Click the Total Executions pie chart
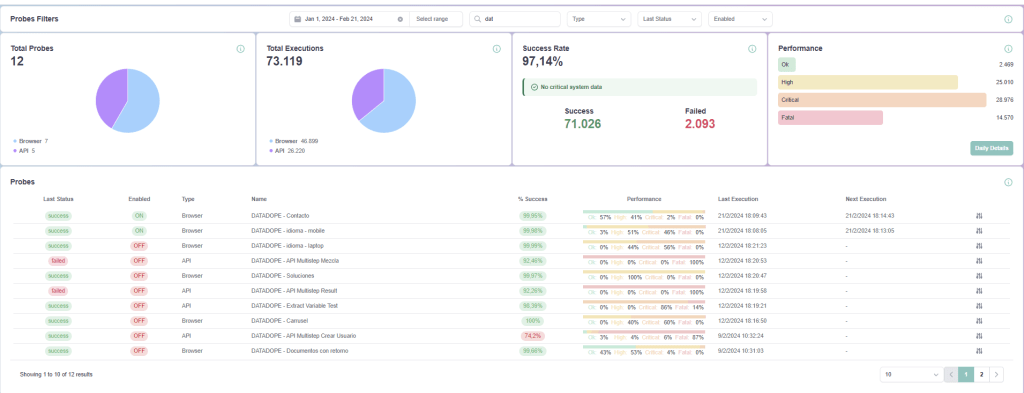This screenshot has height=393, width=1024. (384, 101)
